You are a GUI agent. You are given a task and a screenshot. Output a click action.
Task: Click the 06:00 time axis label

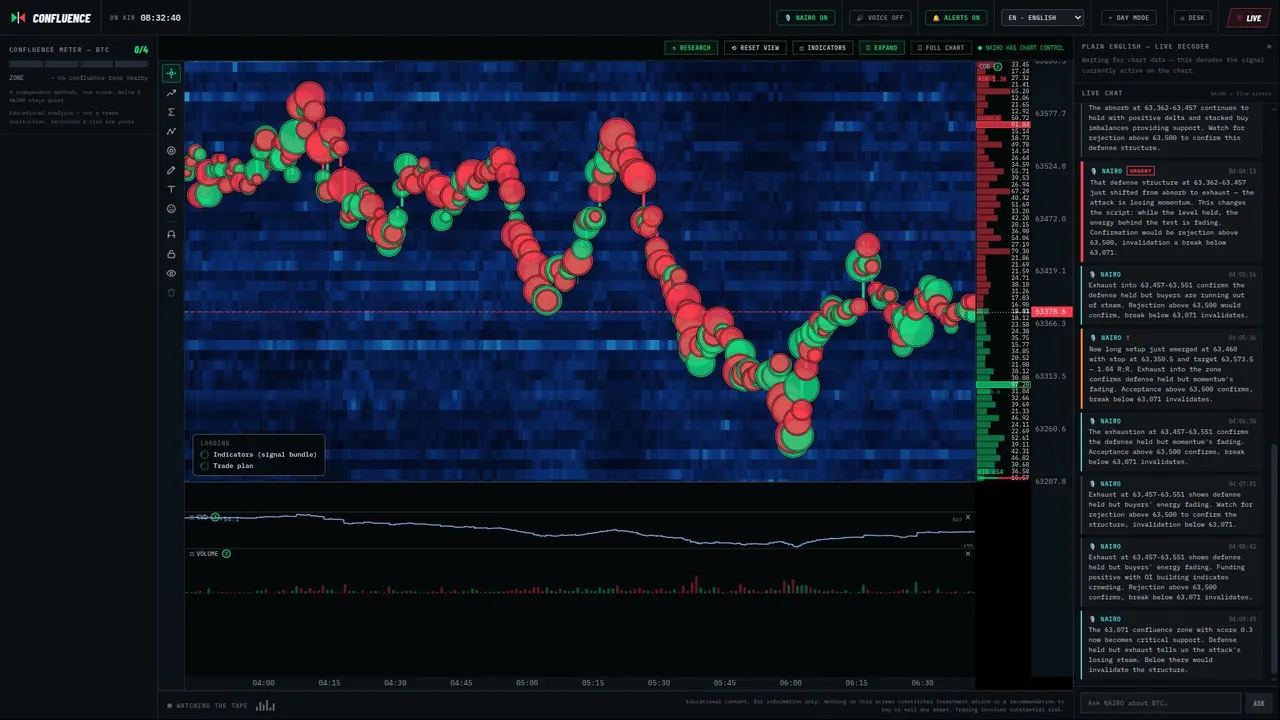tap(791, 683)
